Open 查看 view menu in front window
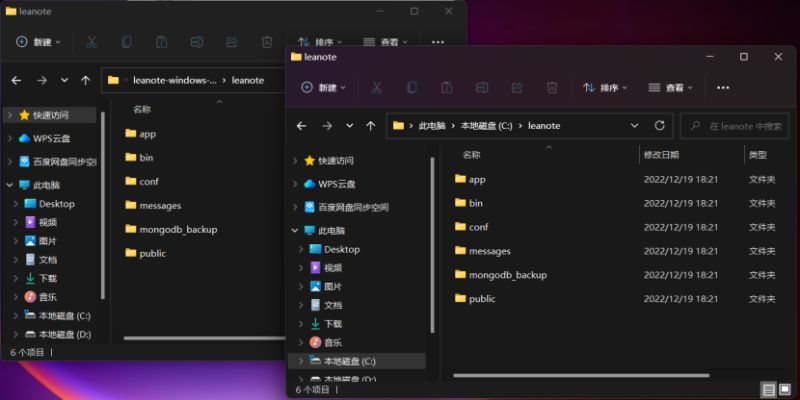The height and width of the screenshot is (400, 800). click(x=670, y=88)
